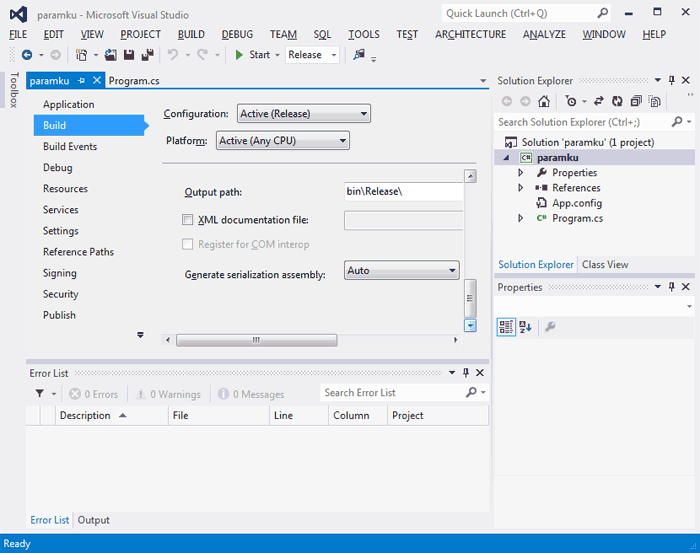The width and height of the screenshot is (700, 553).
Task: Click Sync with Active Document icon
Action: point(599,101)
